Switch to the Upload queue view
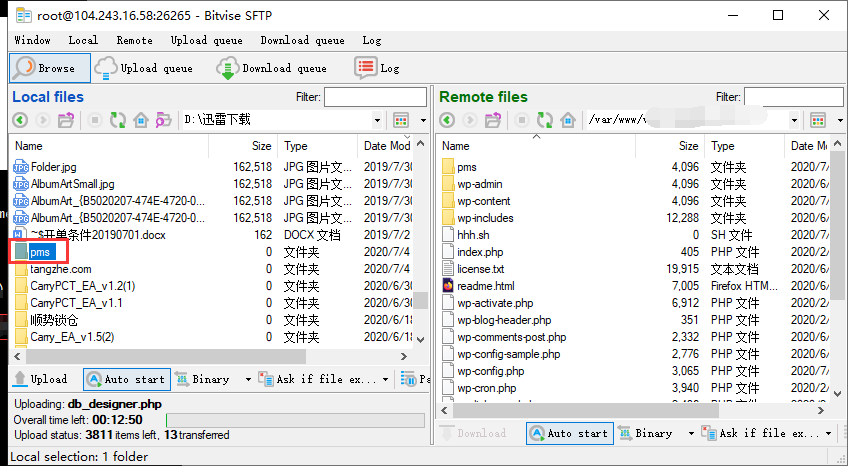855x473 pixels. click(144, 68)
